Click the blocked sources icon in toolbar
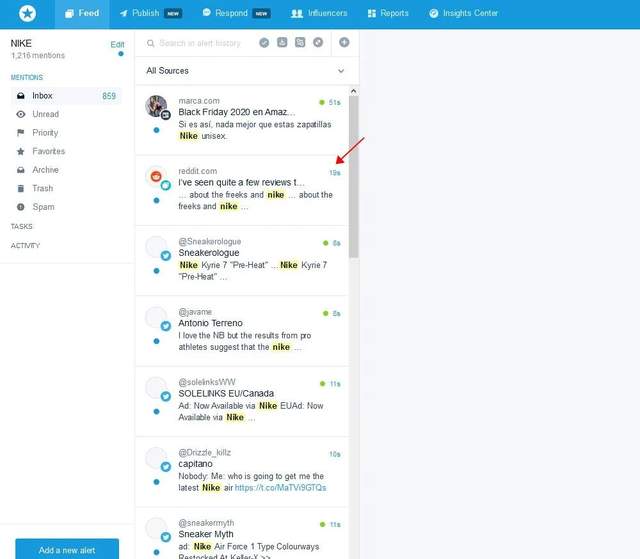The height and width of the screenshot is (559, 640). pyautogui.click(x=318, y=42)
